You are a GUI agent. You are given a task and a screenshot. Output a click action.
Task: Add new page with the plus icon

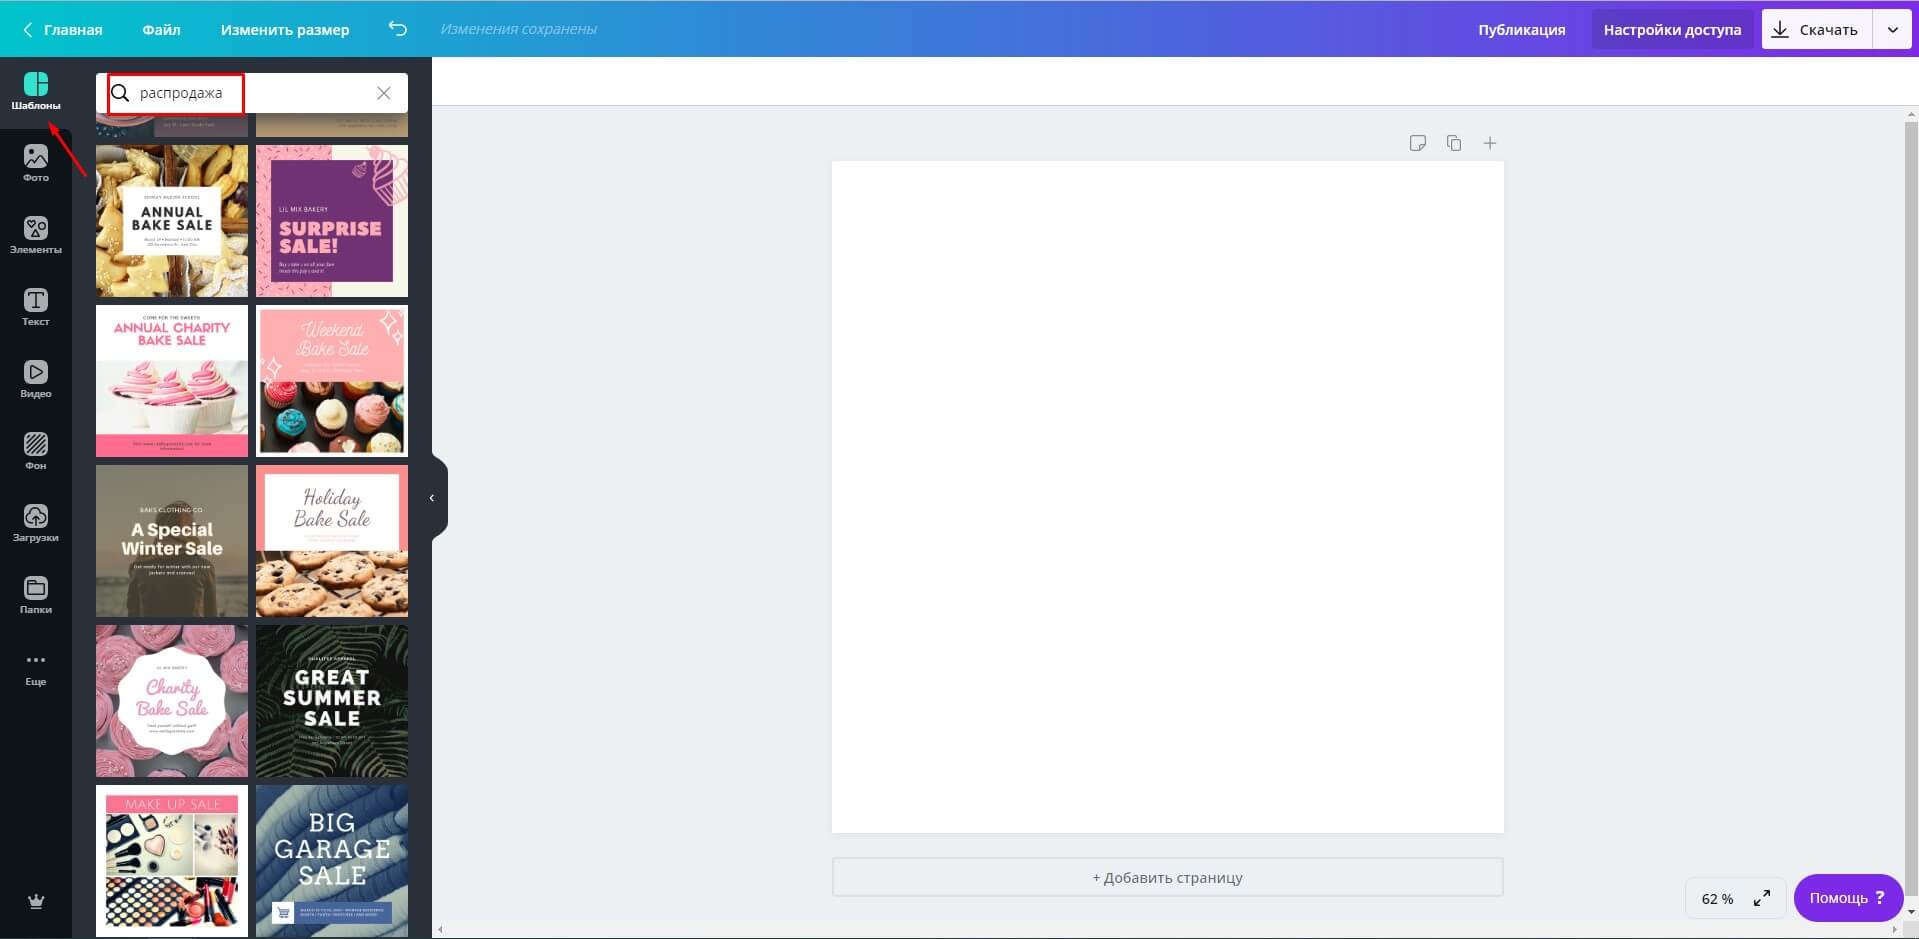pyautogui.click(x=1490, y=143)
